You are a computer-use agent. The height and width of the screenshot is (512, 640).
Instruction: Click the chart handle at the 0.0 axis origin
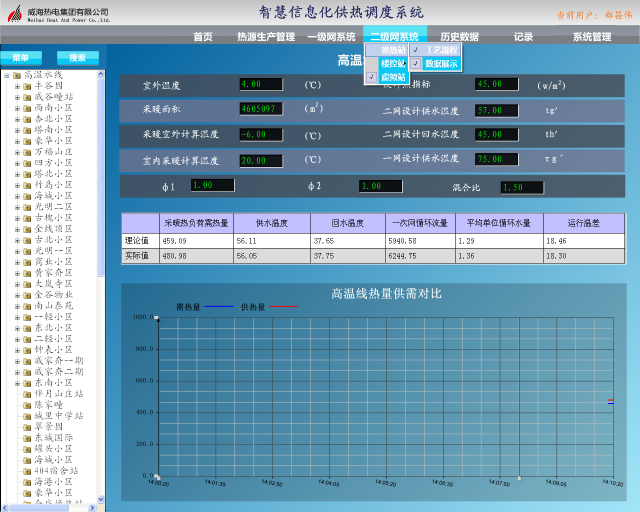point(157,477)
